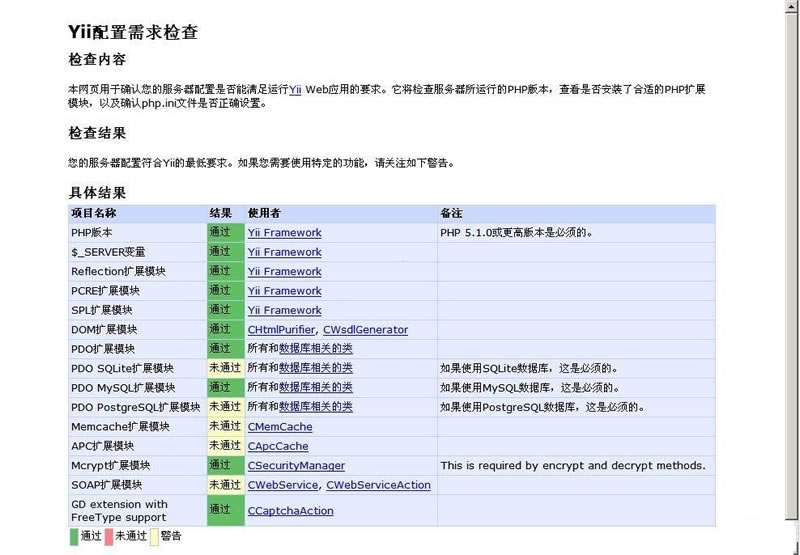800x555 pixels.
Task: Open Yii Framework link in PHP版本 row
Action: (x=285, y=233)
